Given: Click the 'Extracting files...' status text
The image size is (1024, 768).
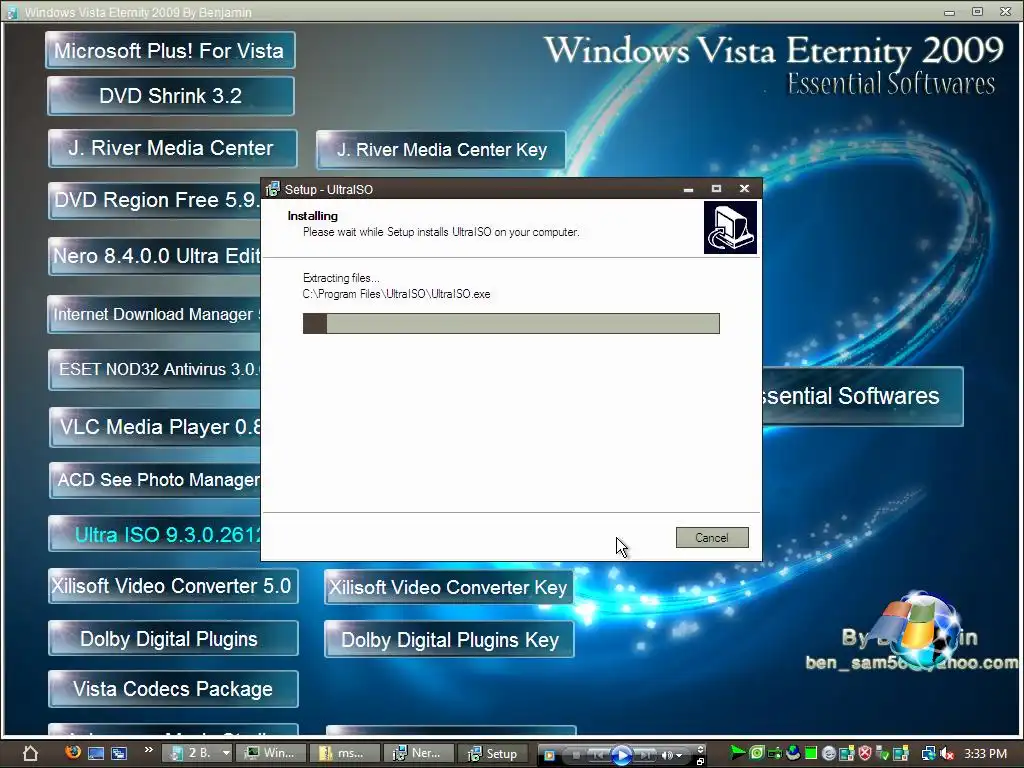Looking at the screenshot, I should coord(341,278).
